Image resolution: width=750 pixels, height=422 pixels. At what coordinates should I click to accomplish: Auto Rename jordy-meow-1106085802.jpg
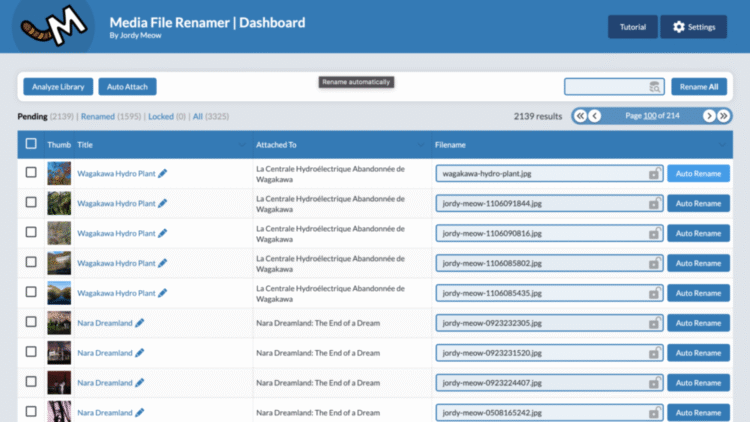coord(698,263)
